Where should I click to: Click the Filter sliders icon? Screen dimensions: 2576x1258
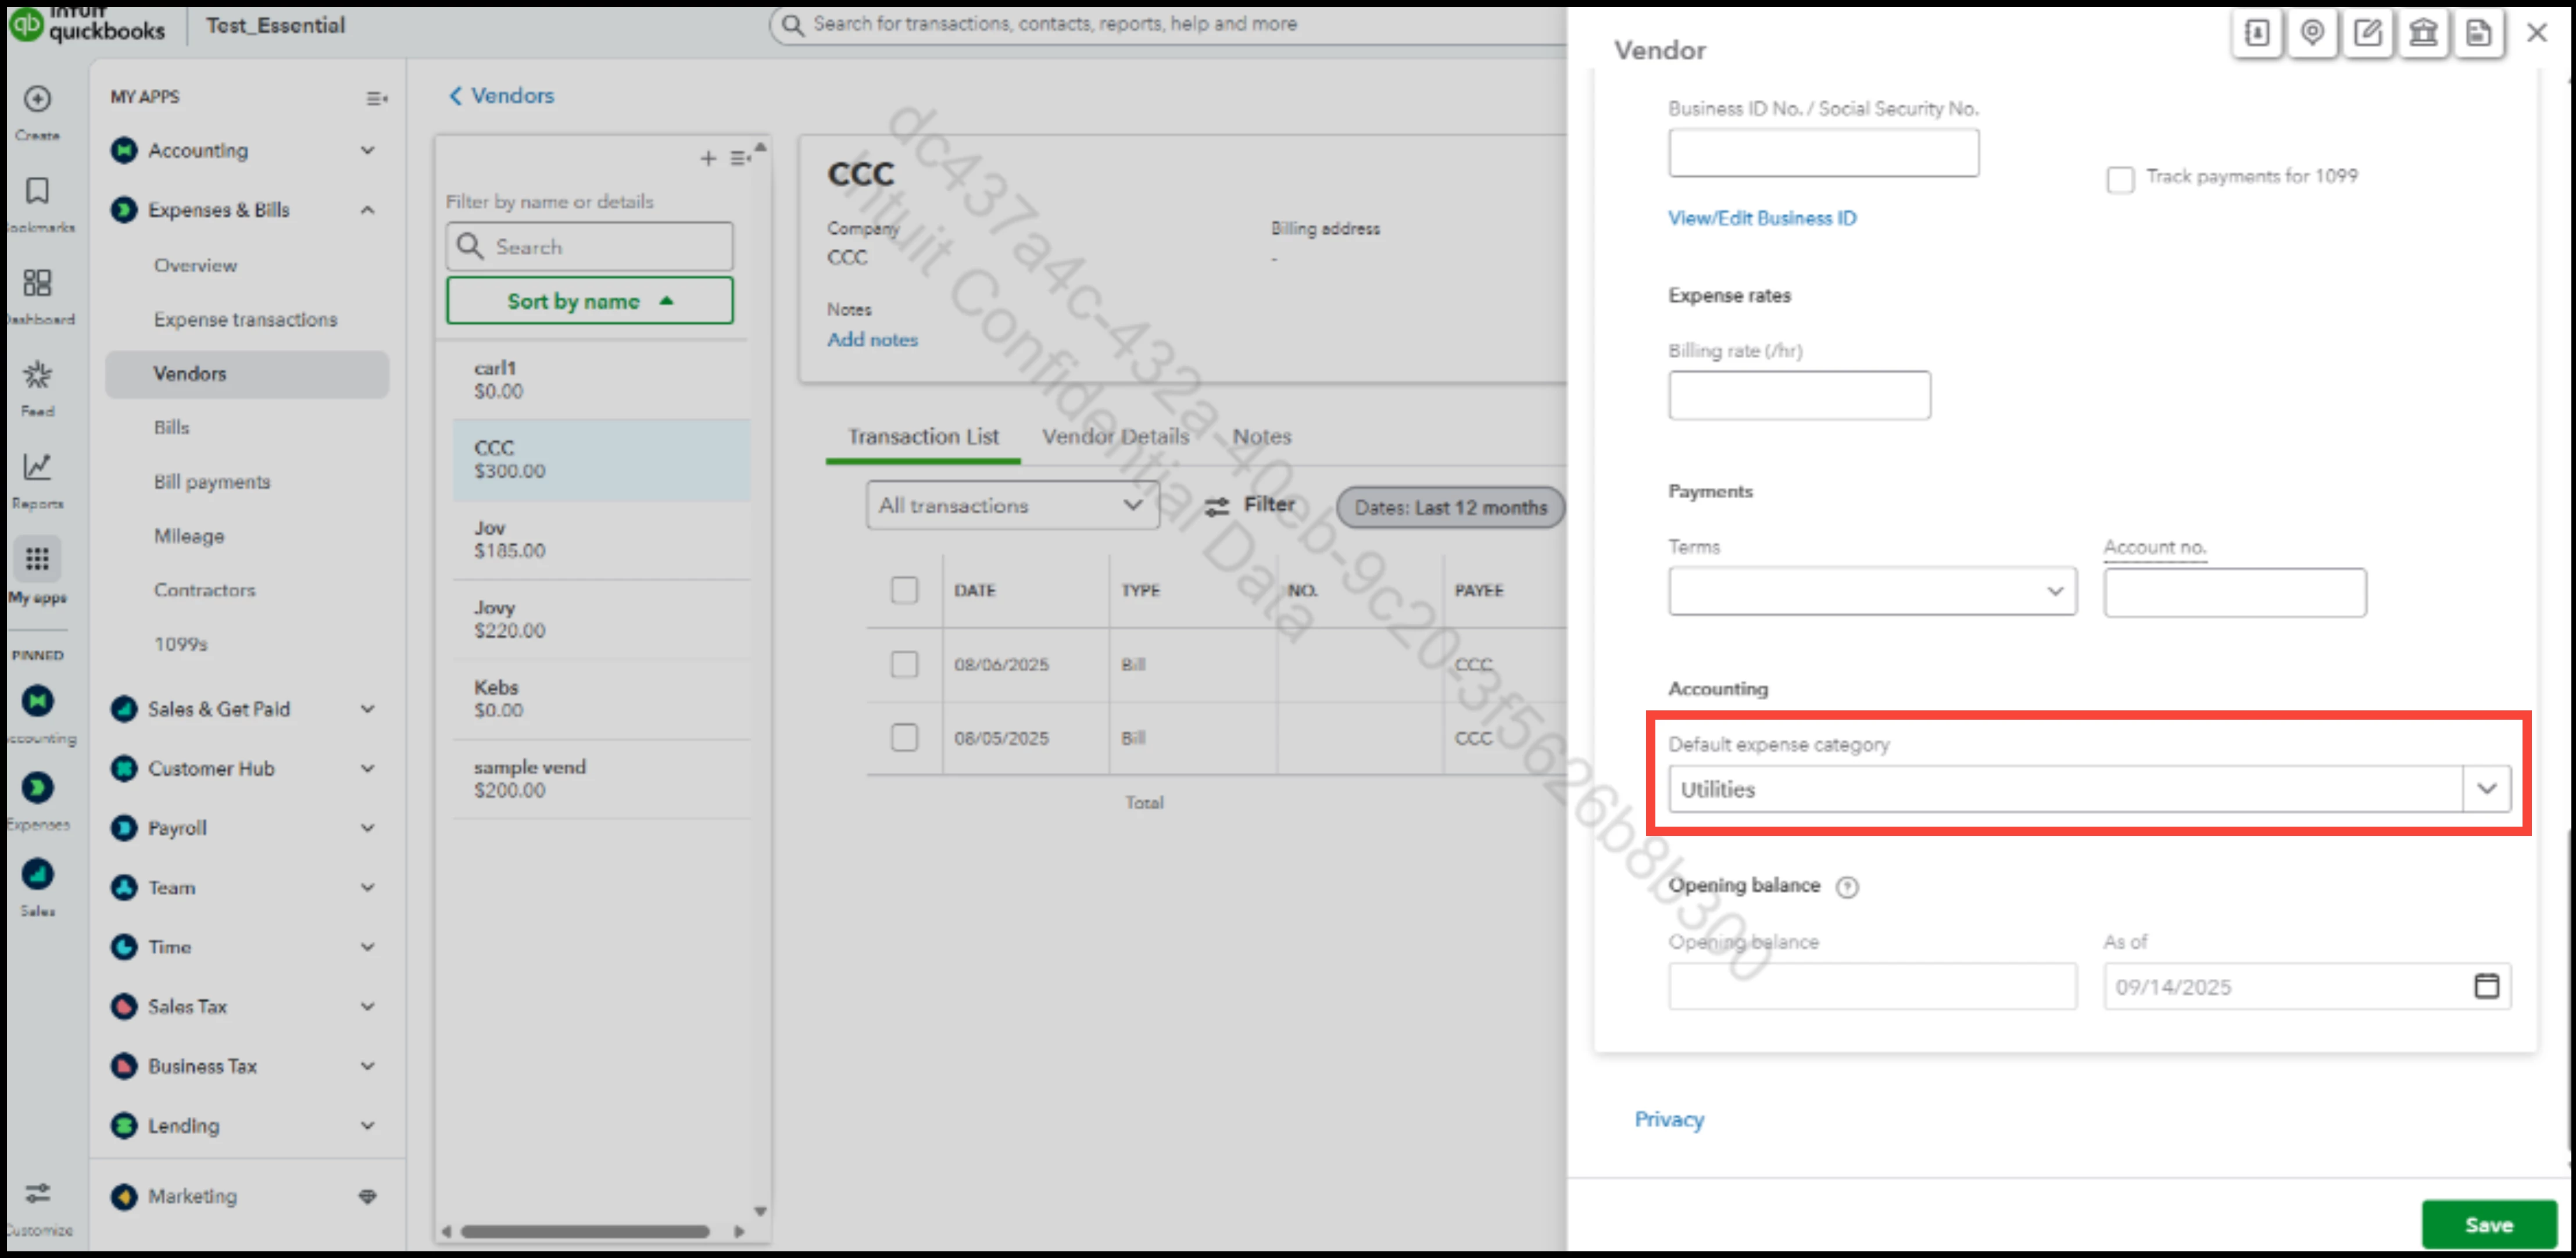tap(1216, 507)
